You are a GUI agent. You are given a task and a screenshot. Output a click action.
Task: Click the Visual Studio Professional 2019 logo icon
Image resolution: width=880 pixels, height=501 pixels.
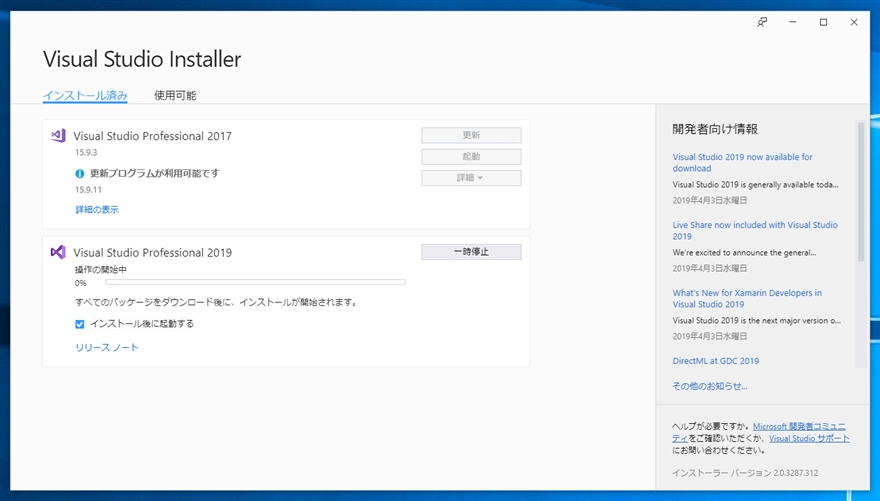(x=58, y=252)
